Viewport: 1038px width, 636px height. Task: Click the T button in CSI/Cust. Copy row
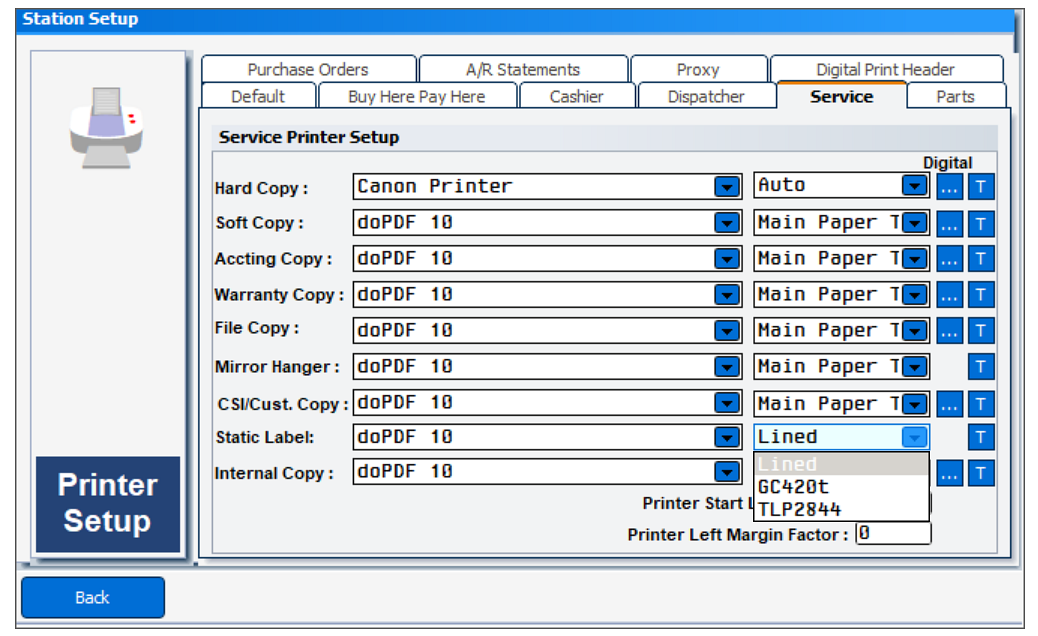981,404
